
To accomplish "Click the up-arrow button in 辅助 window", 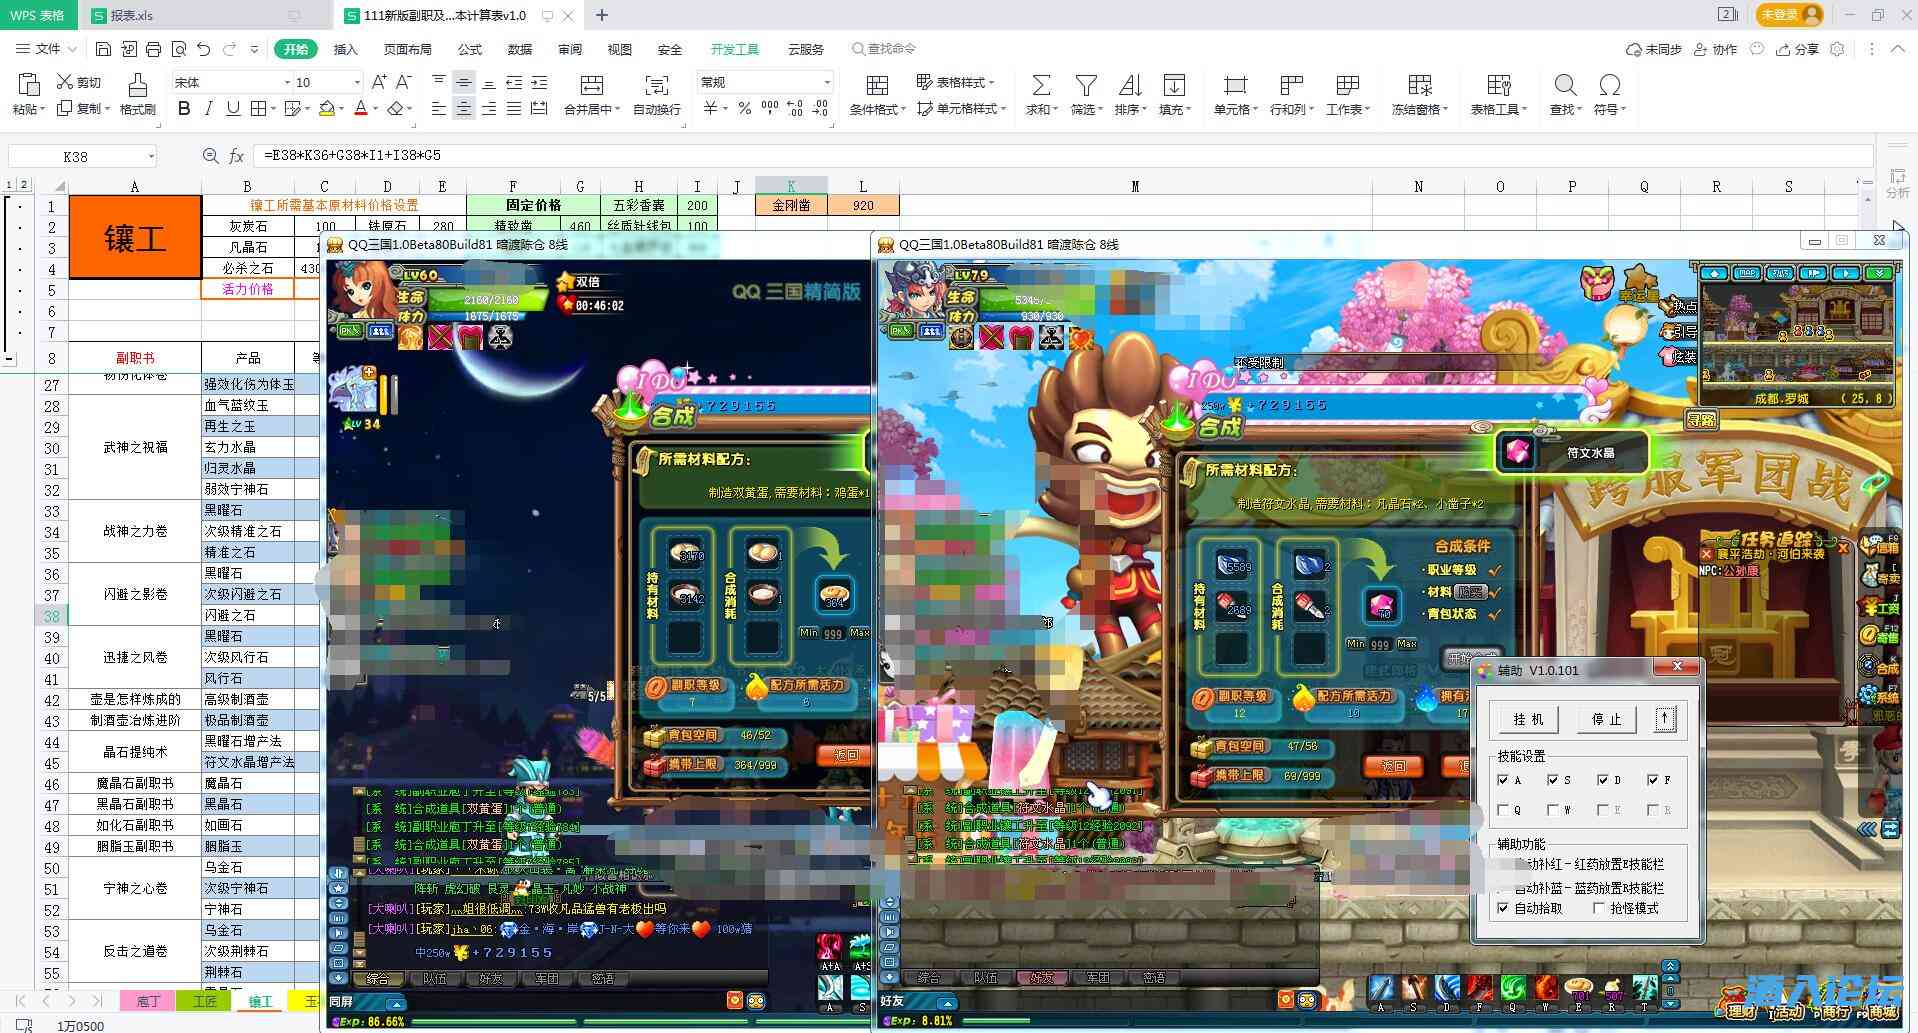I will pyautogui.click(x=1665, y=718).
